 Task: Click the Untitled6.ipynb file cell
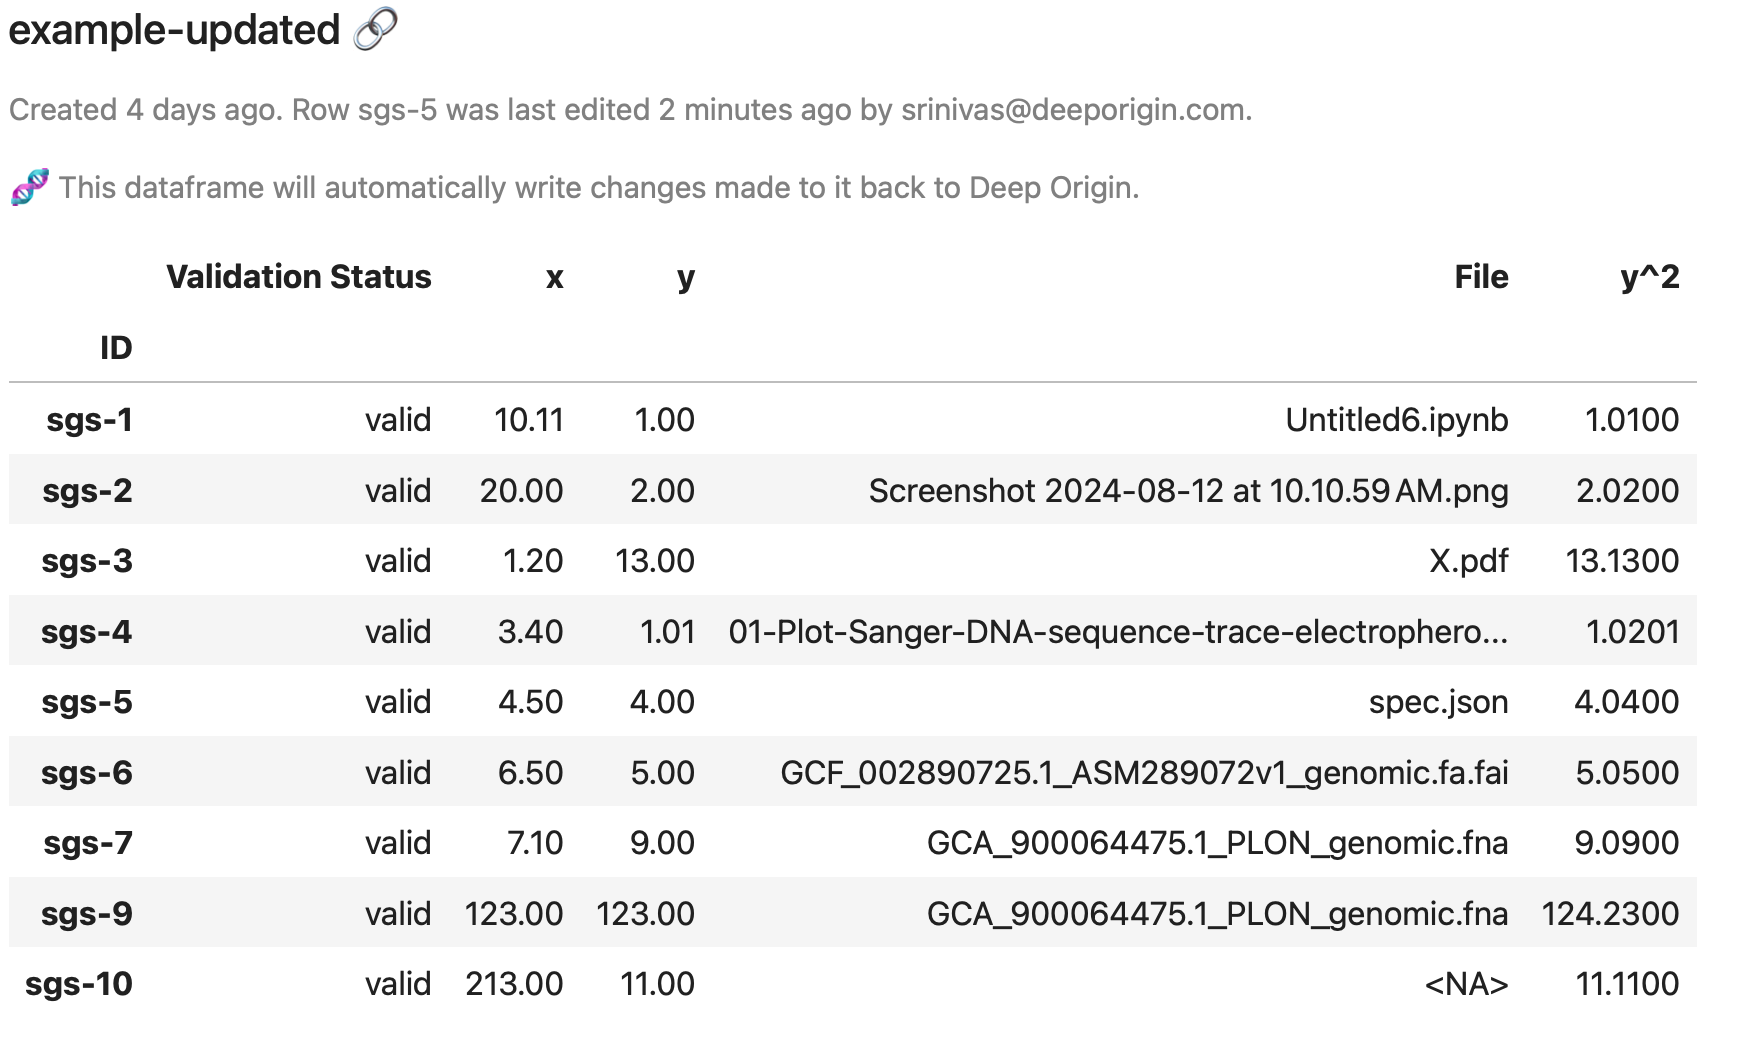pos(1397,420)
